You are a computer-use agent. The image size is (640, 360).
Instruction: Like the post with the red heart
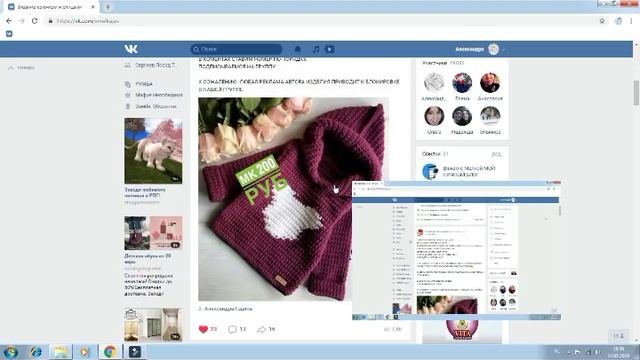tap(203, 329)
